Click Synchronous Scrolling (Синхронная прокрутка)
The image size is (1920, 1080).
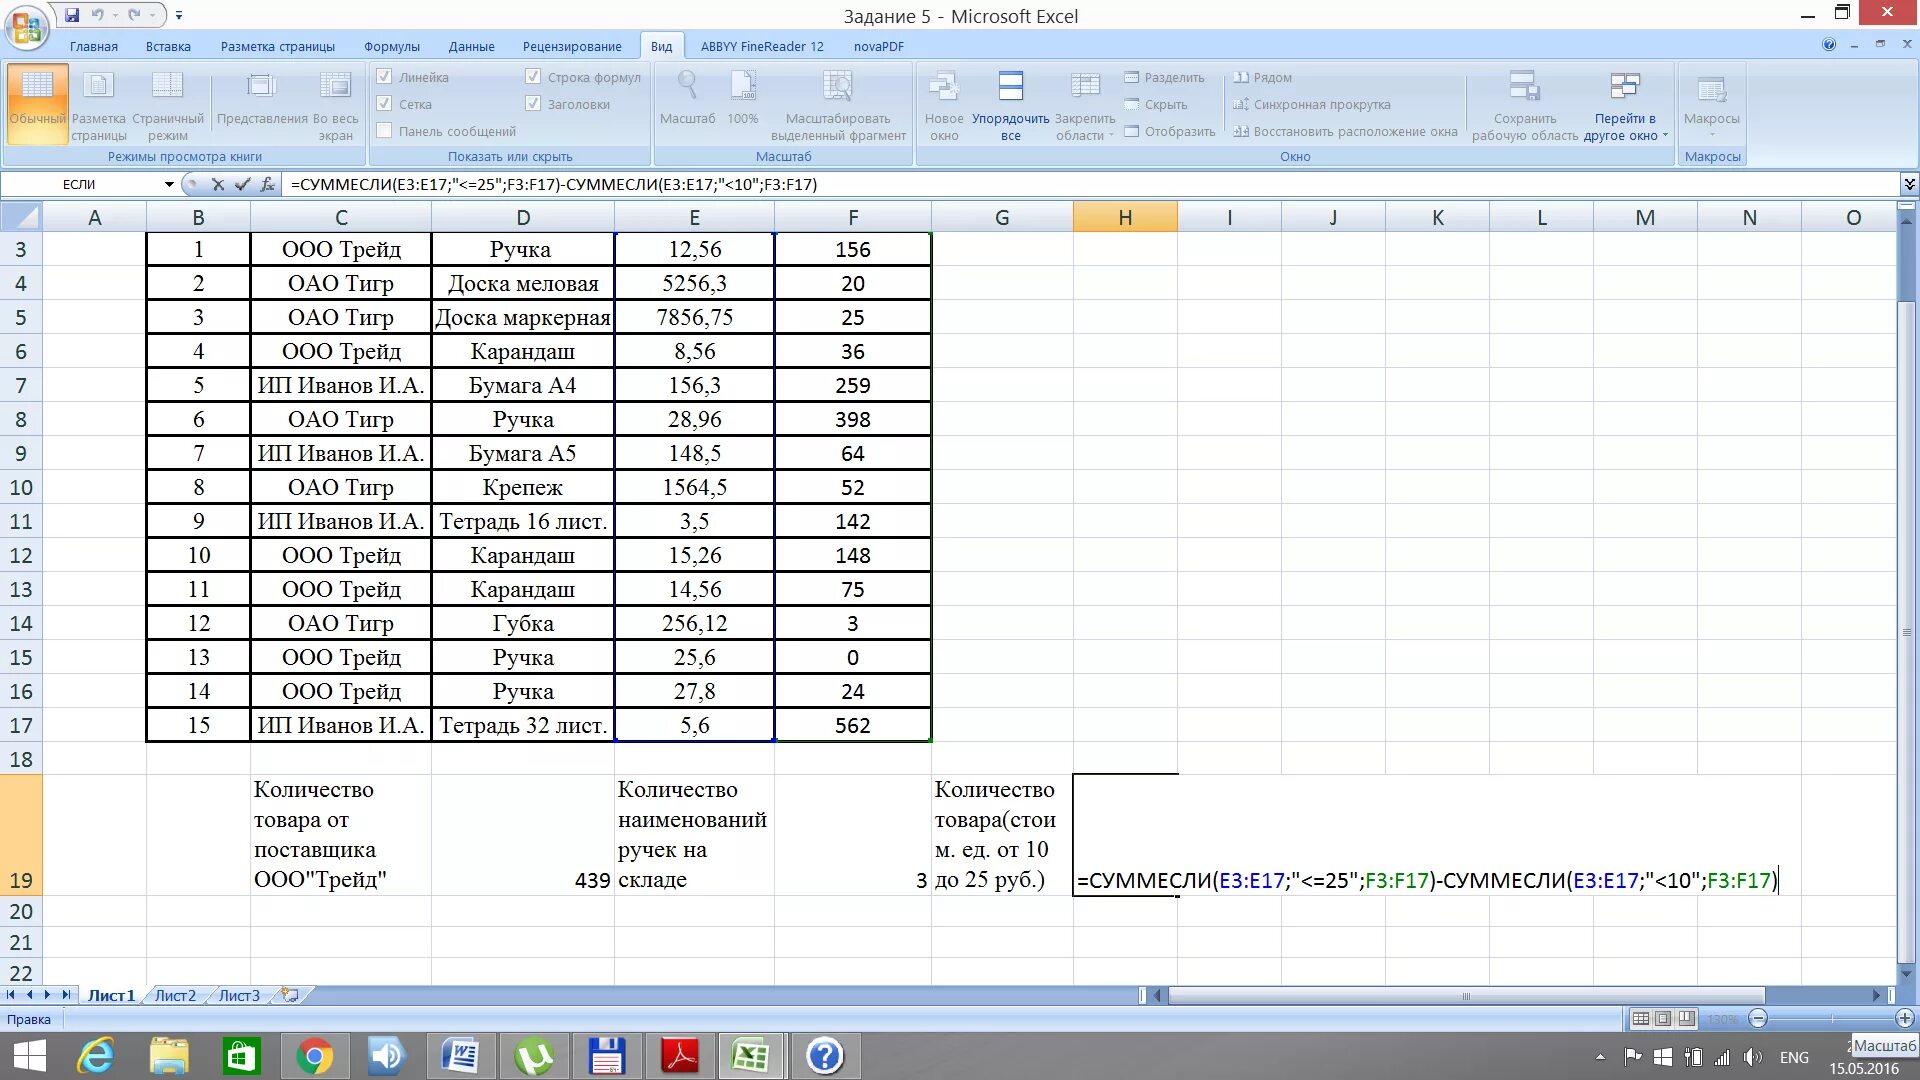coord(1311,104)
